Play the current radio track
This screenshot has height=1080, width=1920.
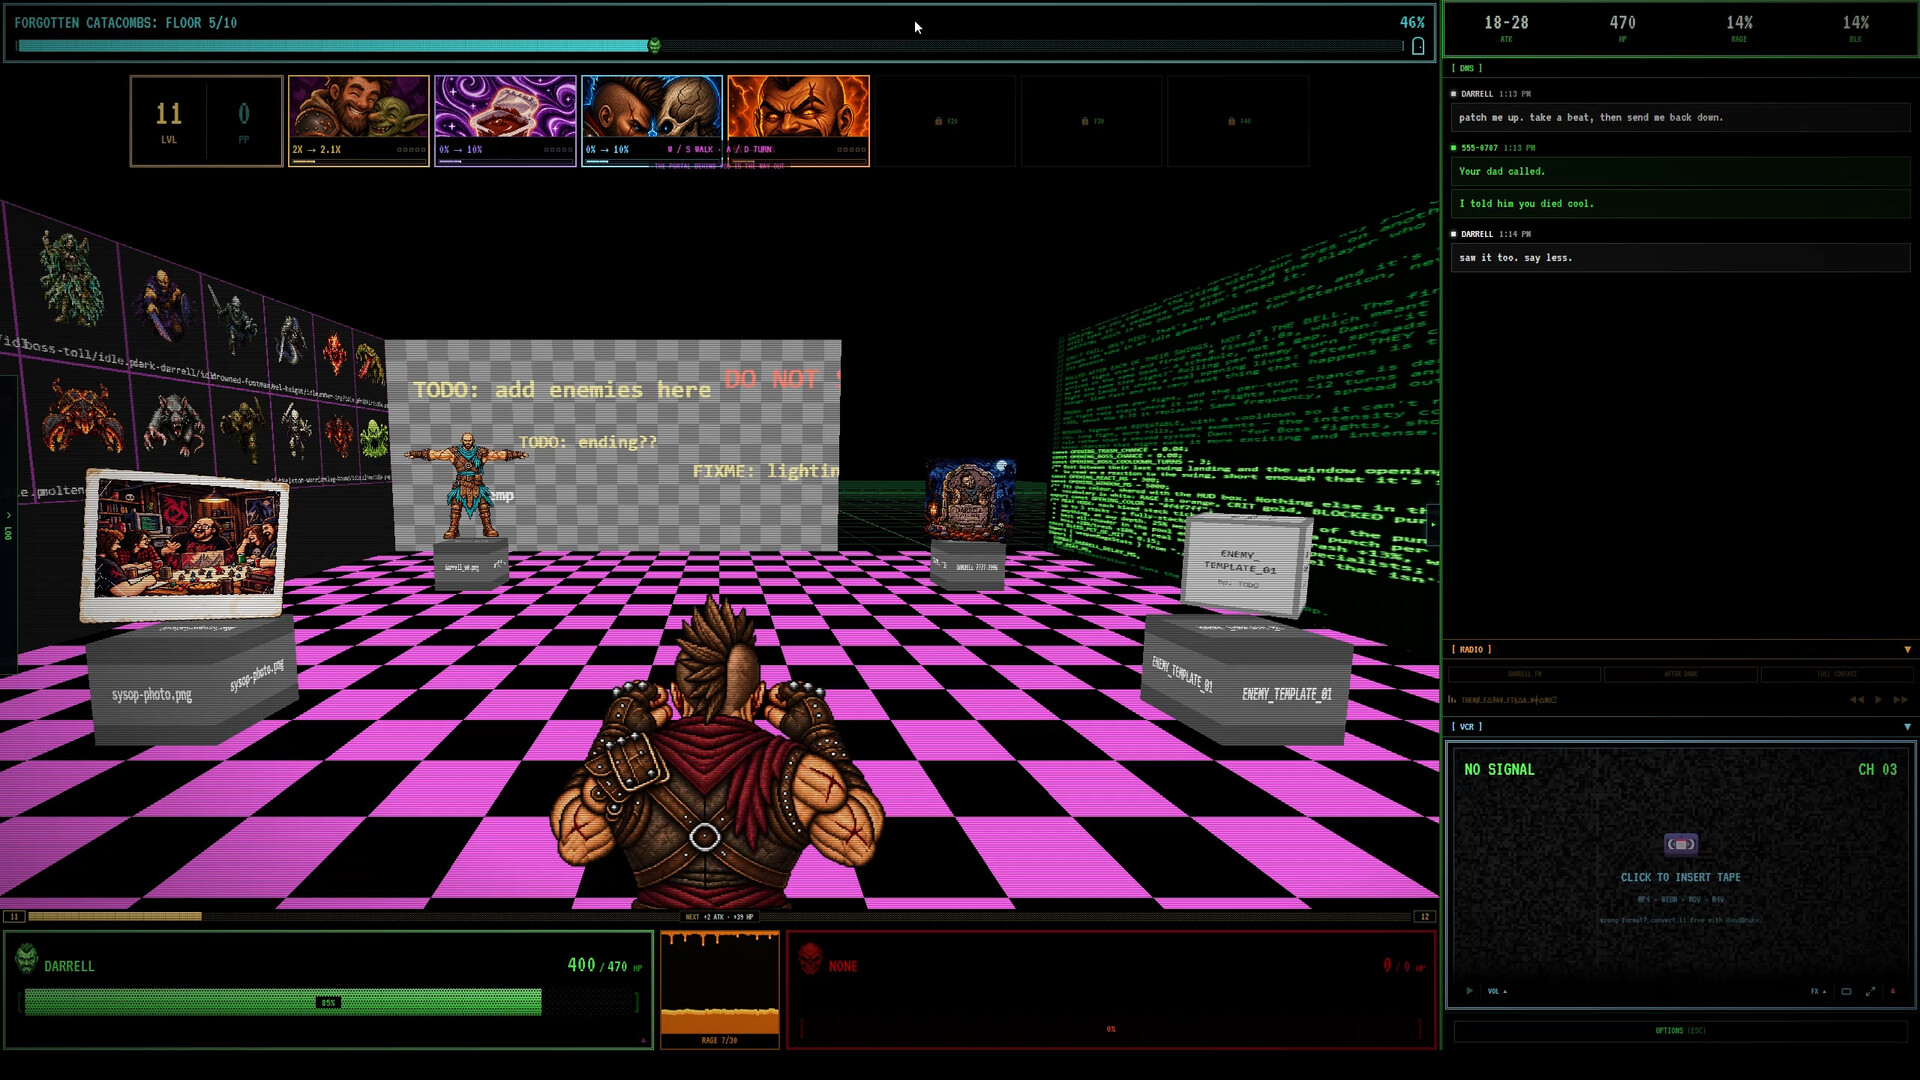(x=1878, y=700)
